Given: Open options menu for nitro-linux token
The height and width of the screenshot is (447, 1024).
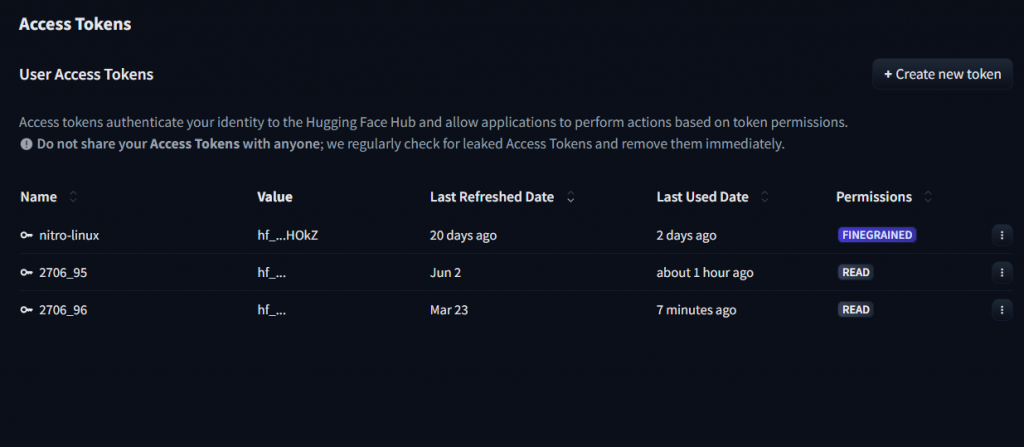Looking at the screenshot, I should (x=1001, y=235).
